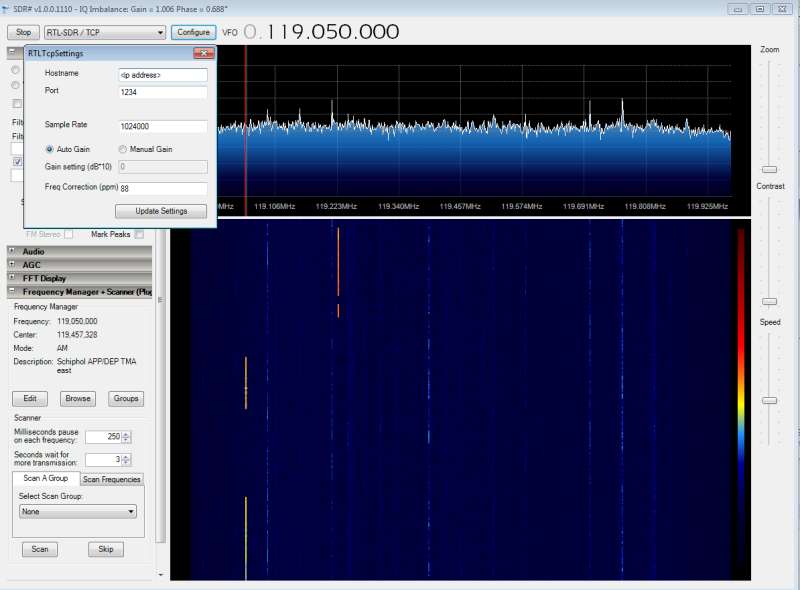The height and width of the screenshot is (590, 800).
Task: Click the Contrast slider handle
Action: [x=769, y=302]
